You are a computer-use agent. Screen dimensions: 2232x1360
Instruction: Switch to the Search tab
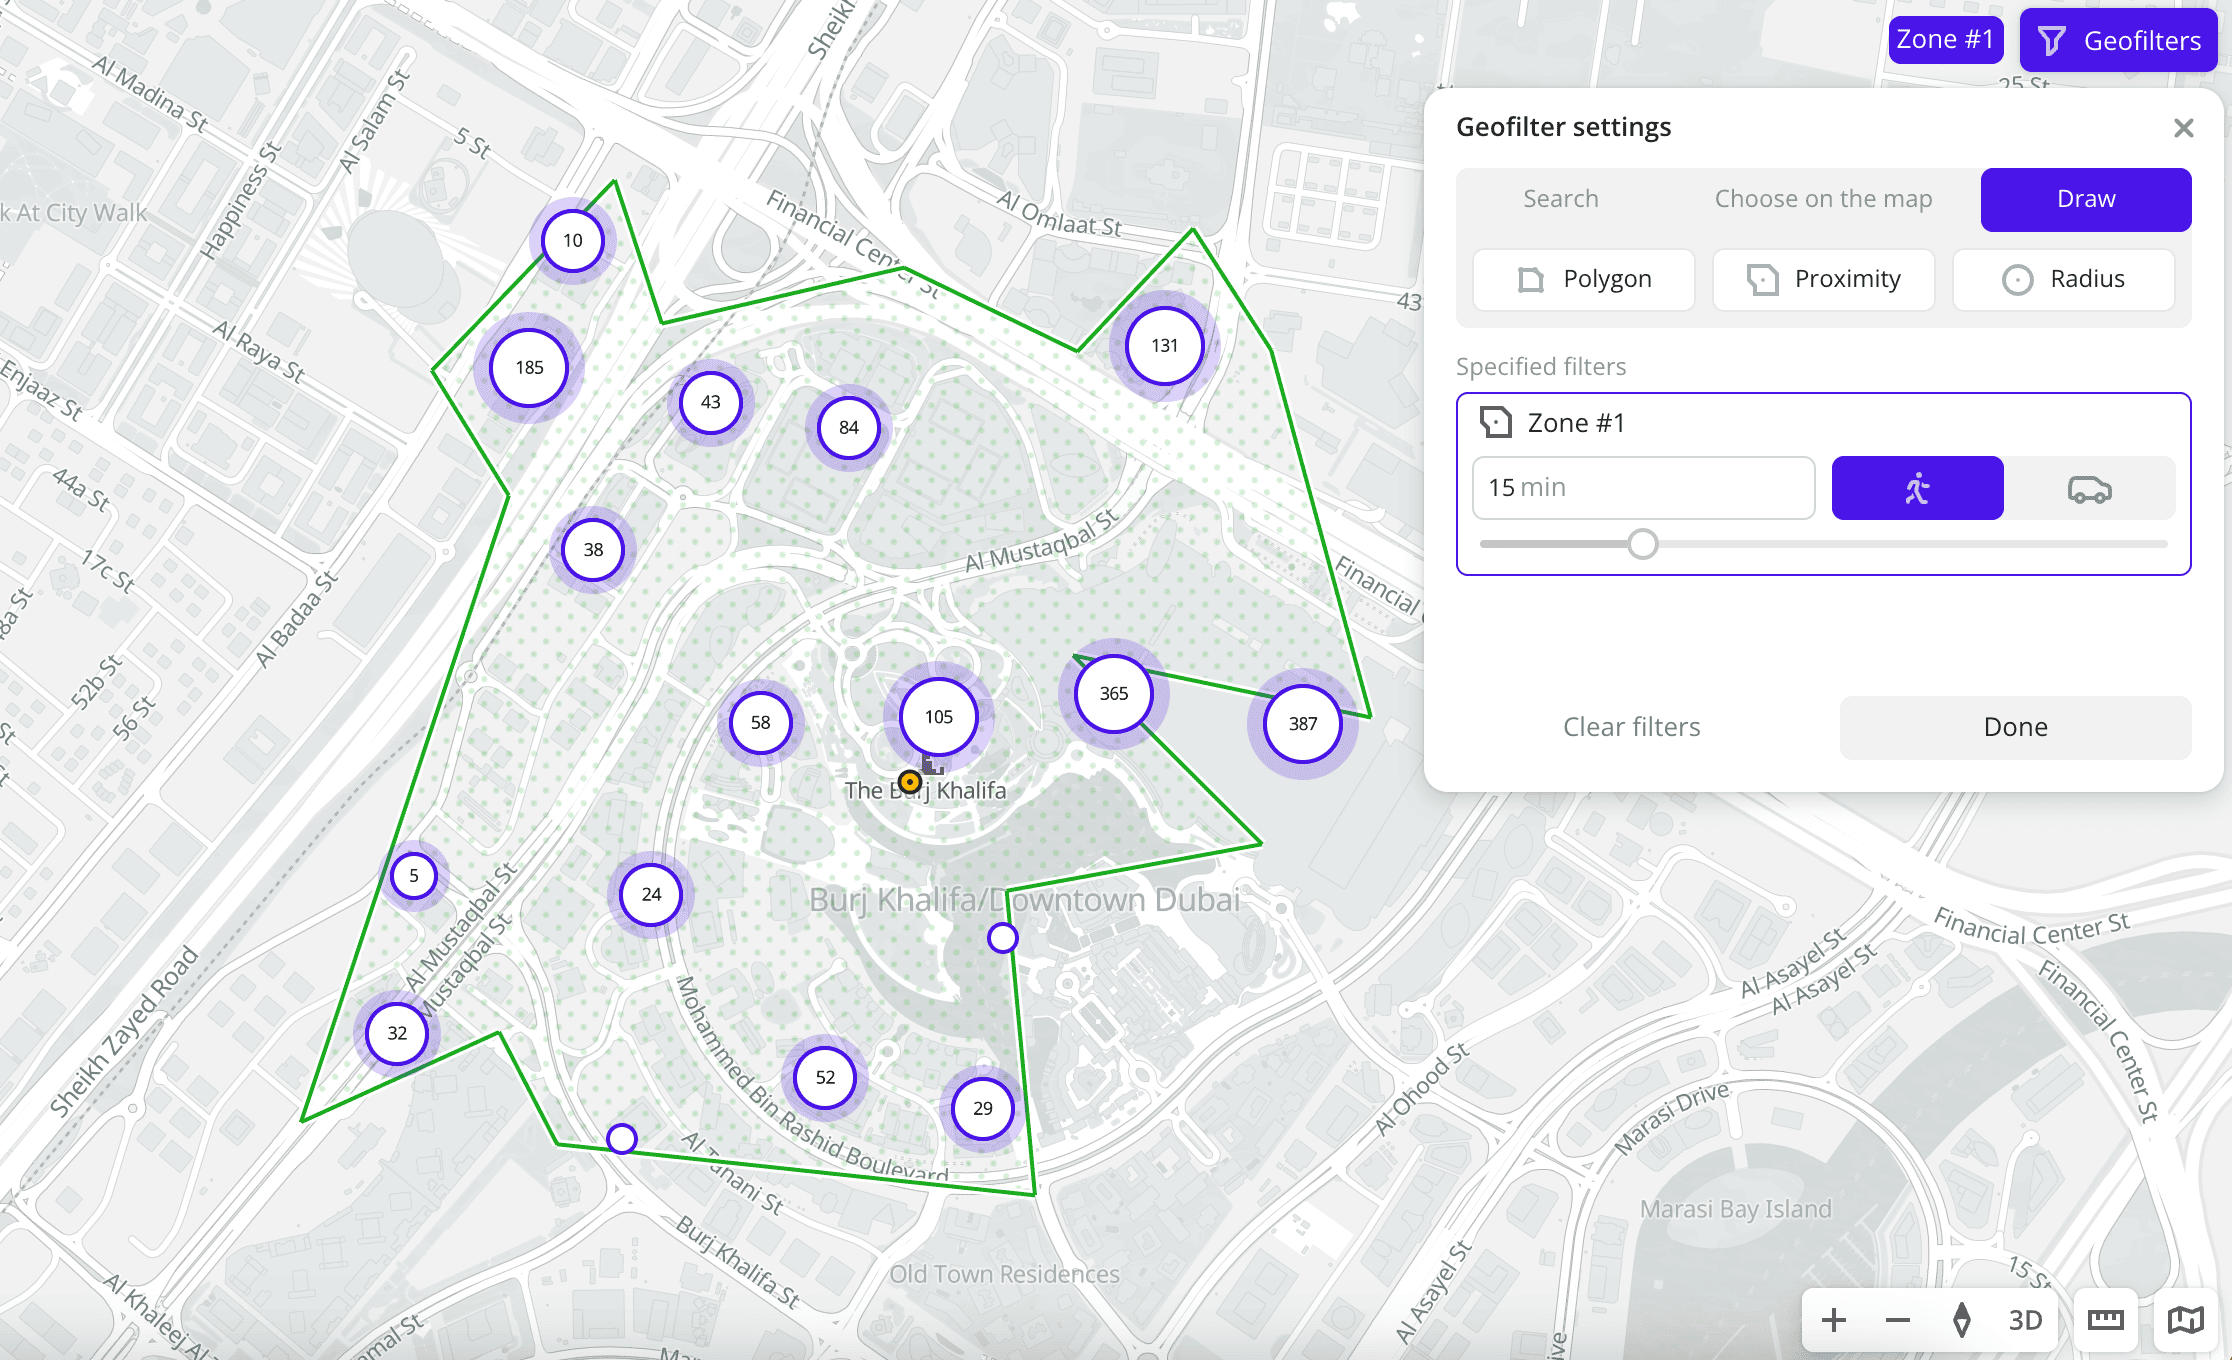click(x=1560, y=199)
